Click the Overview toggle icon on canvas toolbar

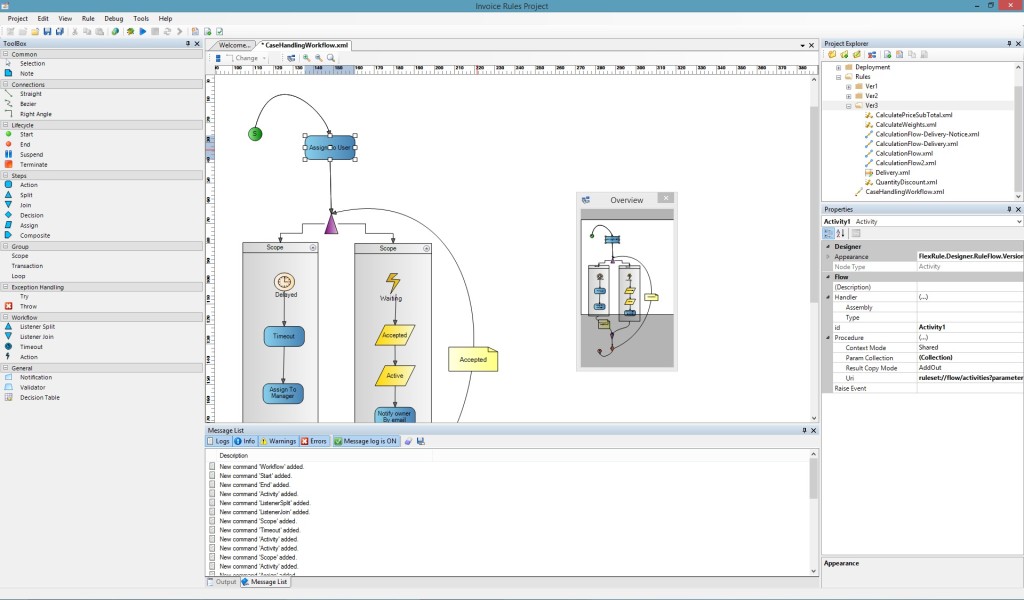pyautogui.click(x=291, y=58)
